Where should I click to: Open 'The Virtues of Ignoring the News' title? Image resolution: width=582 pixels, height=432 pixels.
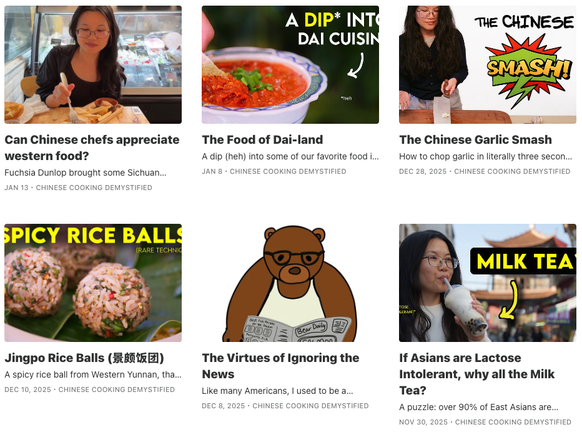281,366
